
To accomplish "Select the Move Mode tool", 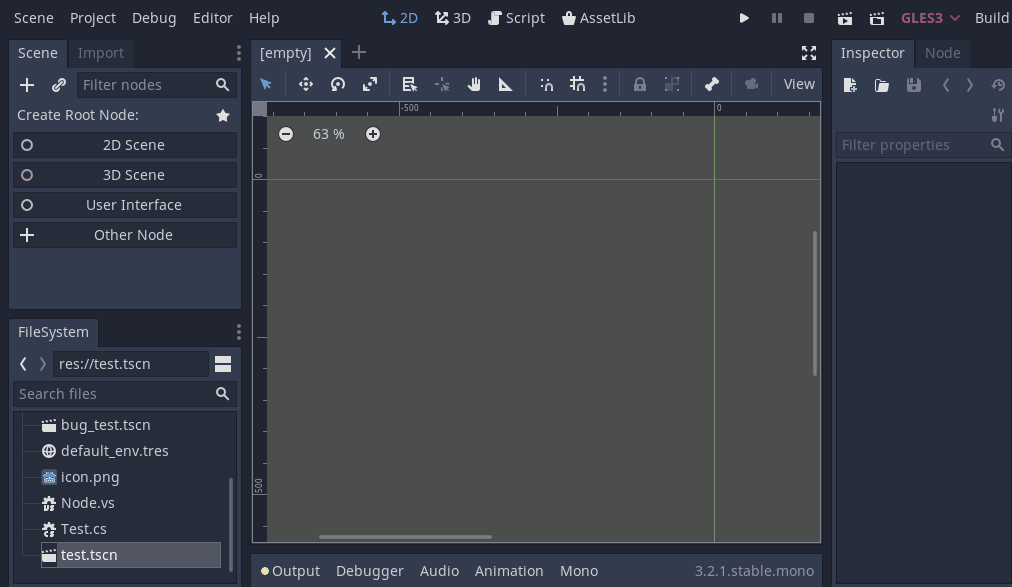I will tap(306, 84).
